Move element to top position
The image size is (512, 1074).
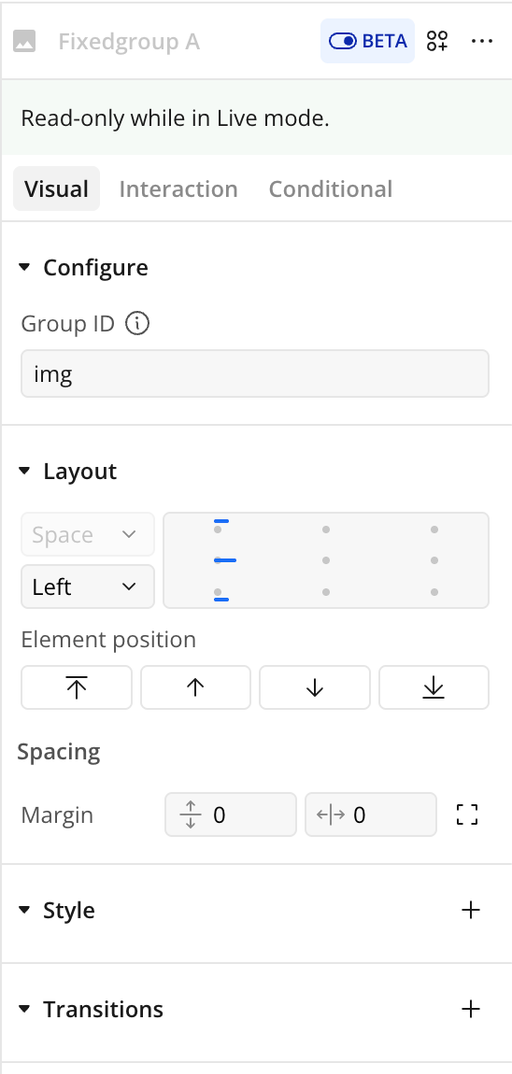pos(77,687)
